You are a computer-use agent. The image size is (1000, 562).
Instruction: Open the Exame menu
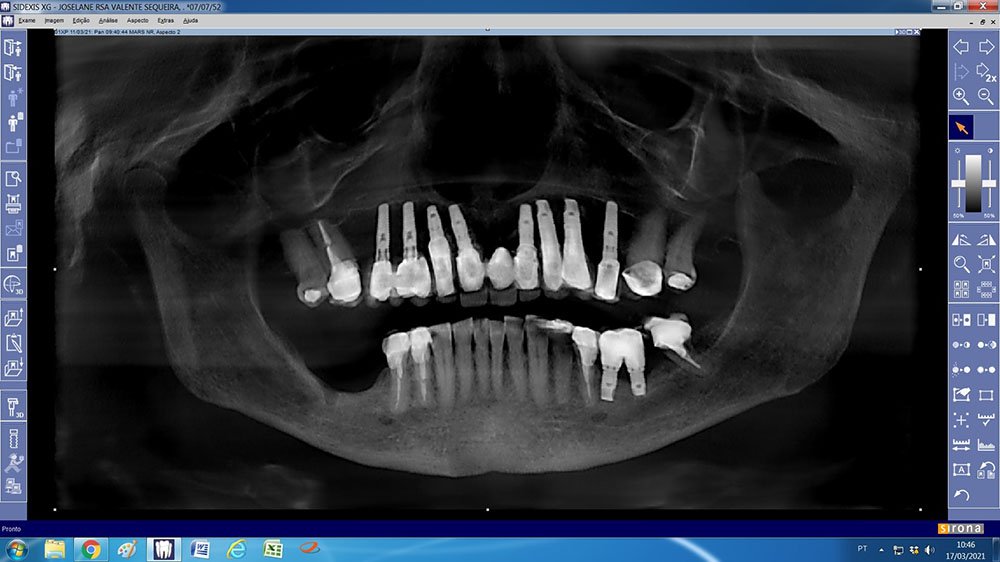click(27, 20)
